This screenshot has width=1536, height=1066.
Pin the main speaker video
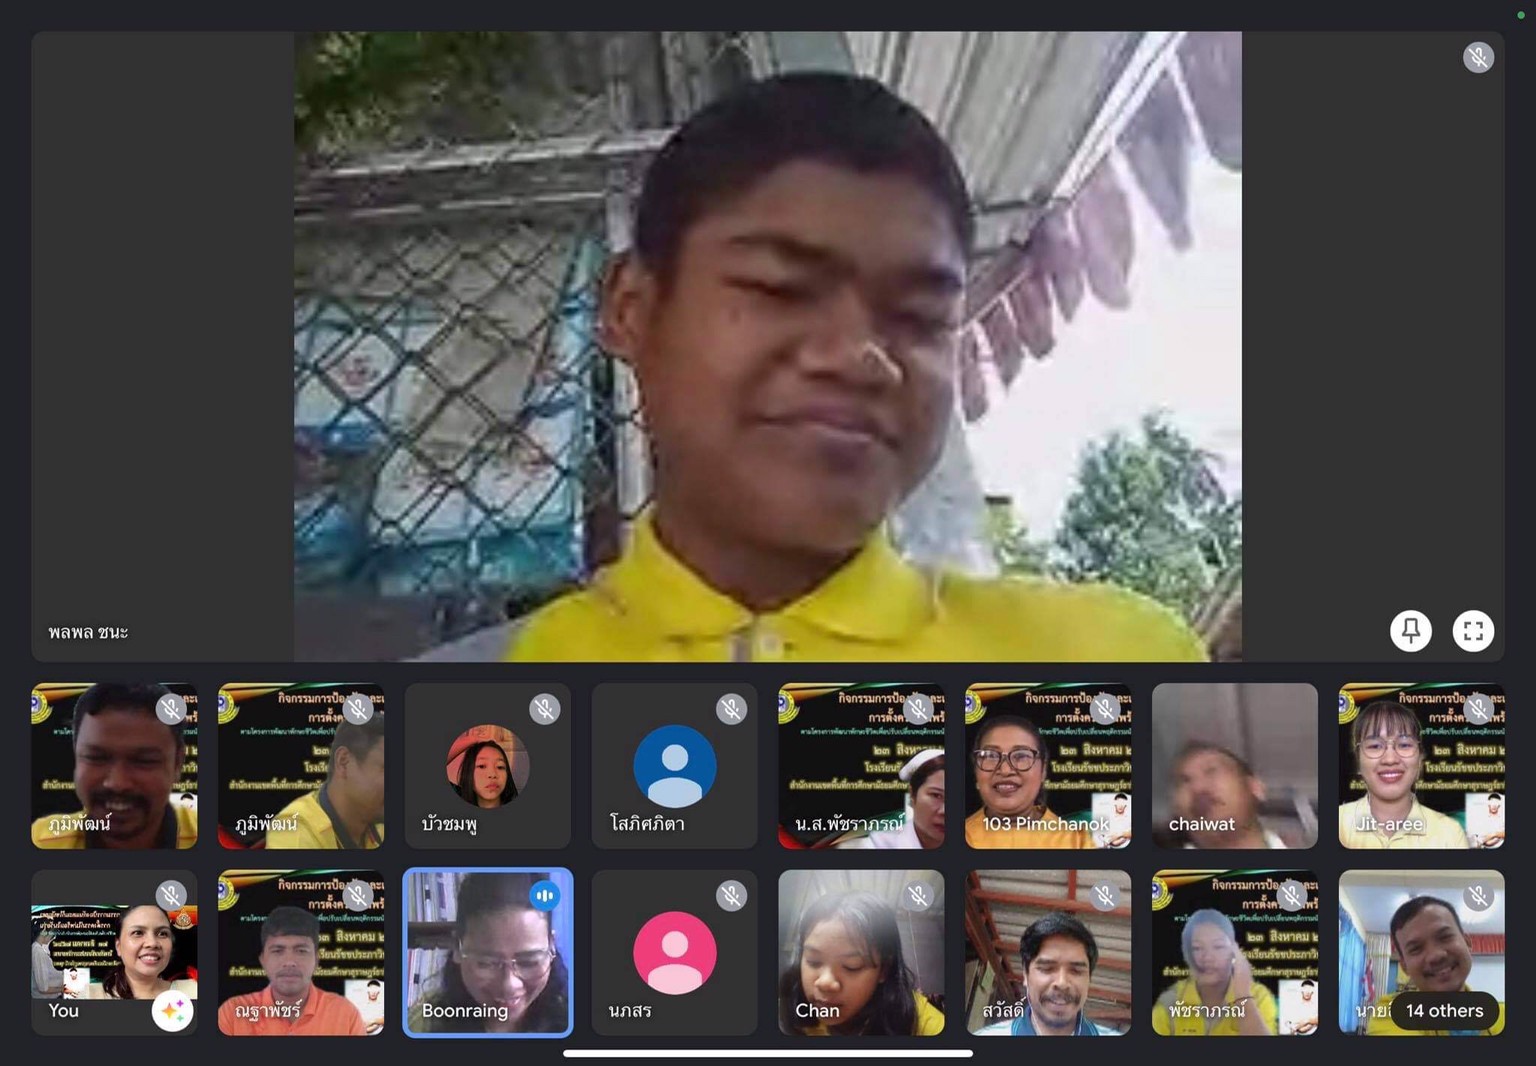(x=1410, y=631)
